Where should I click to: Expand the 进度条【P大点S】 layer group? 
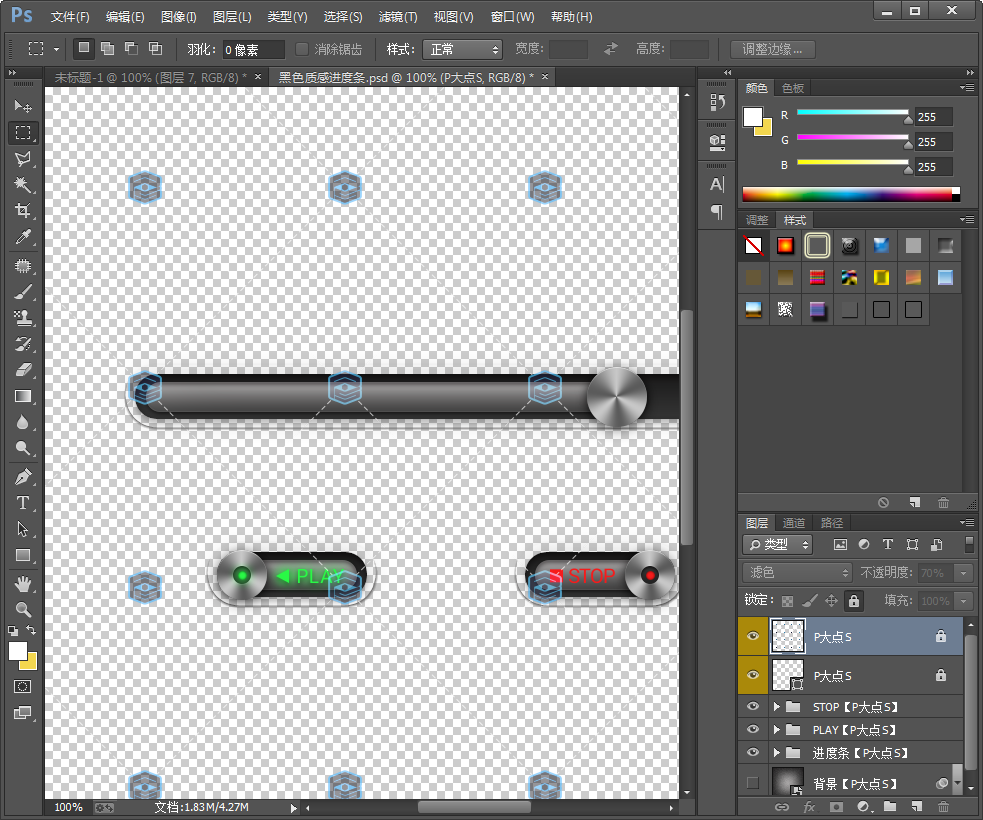[777, 753]
